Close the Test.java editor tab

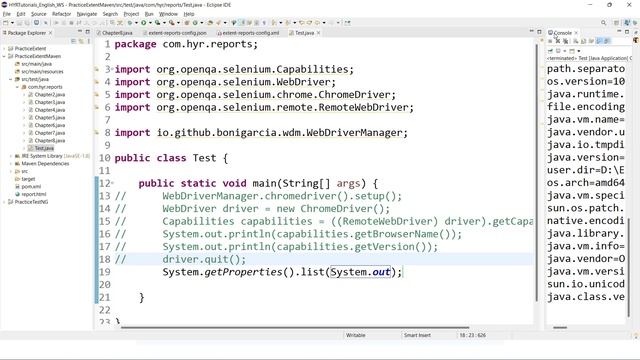318,33
